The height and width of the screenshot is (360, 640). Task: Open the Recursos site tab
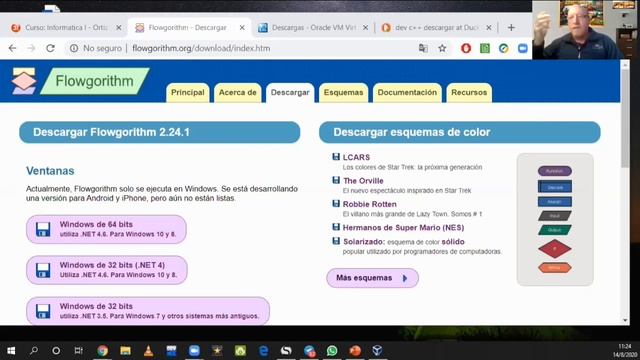coord(469,93)
